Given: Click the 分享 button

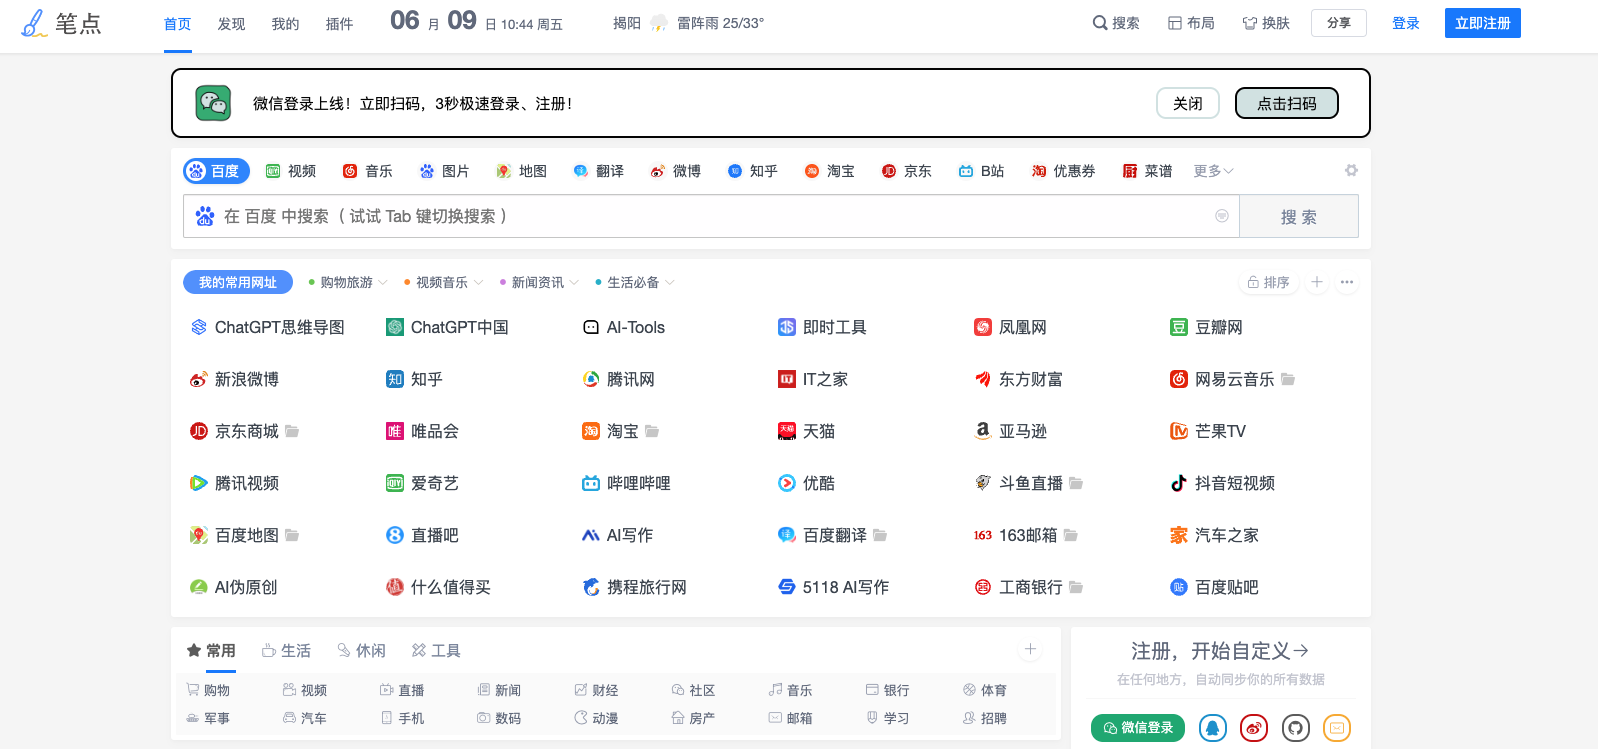Looking at the screenshot, I should [x=1338, y=23].
